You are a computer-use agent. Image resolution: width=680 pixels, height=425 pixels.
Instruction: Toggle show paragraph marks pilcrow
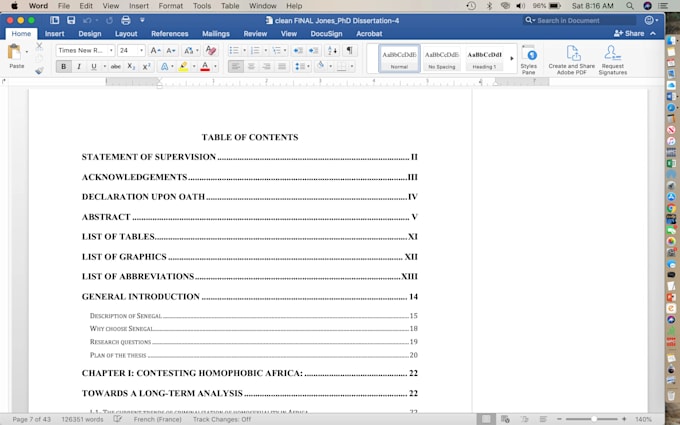(x=350, y=50)
